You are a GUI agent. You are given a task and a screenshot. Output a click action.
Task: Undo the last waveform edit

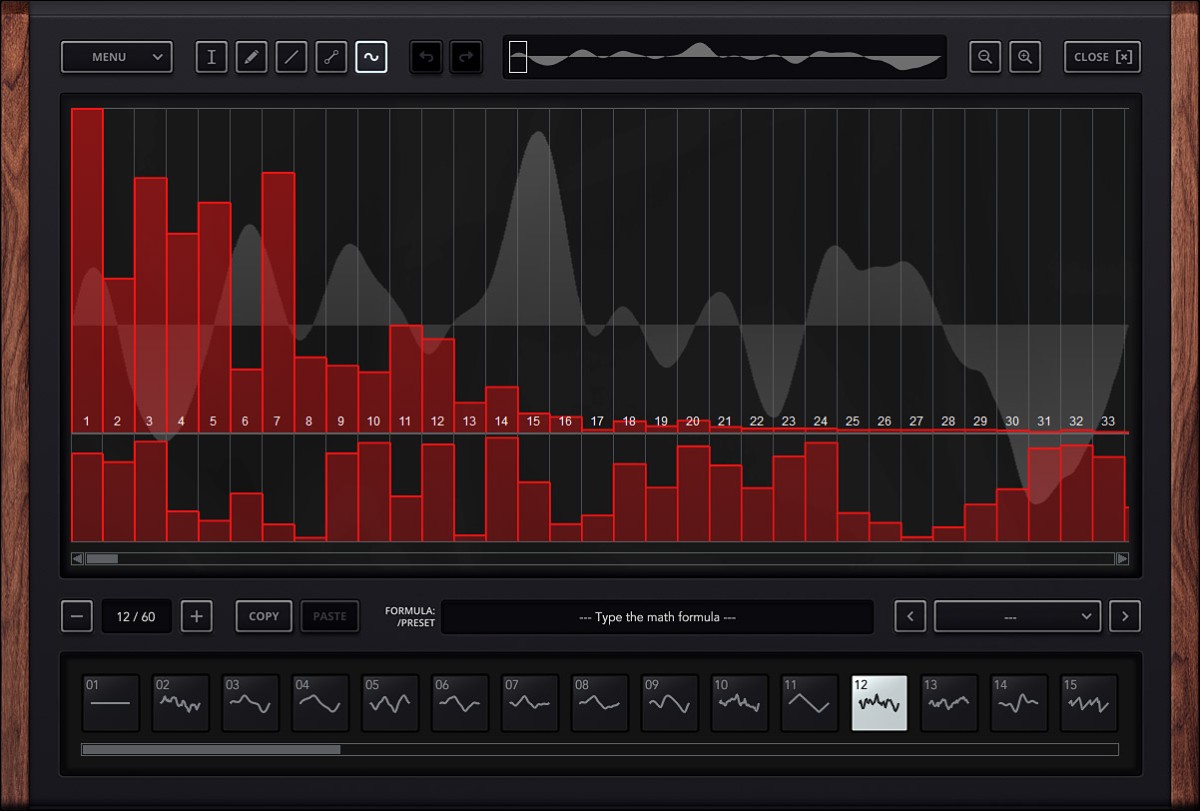click(426, 57)
